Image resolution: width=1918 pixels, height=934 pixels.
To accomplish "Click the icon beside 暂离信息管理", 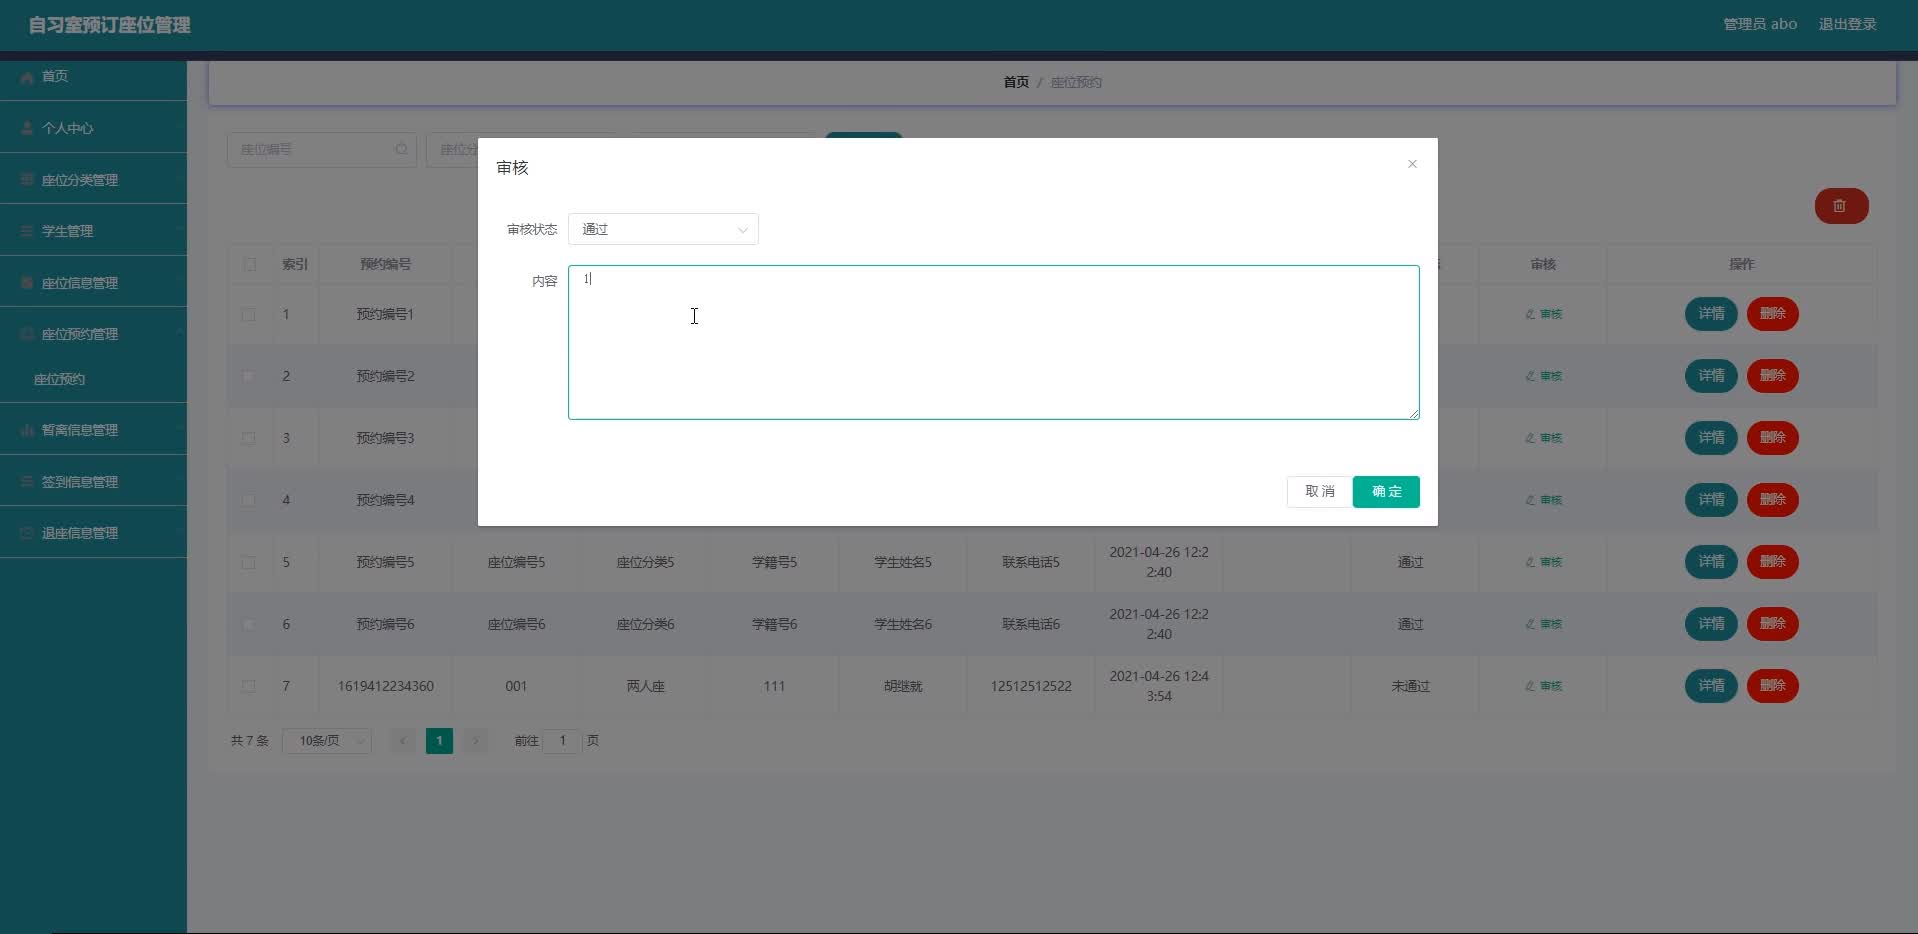I will 27,430.
